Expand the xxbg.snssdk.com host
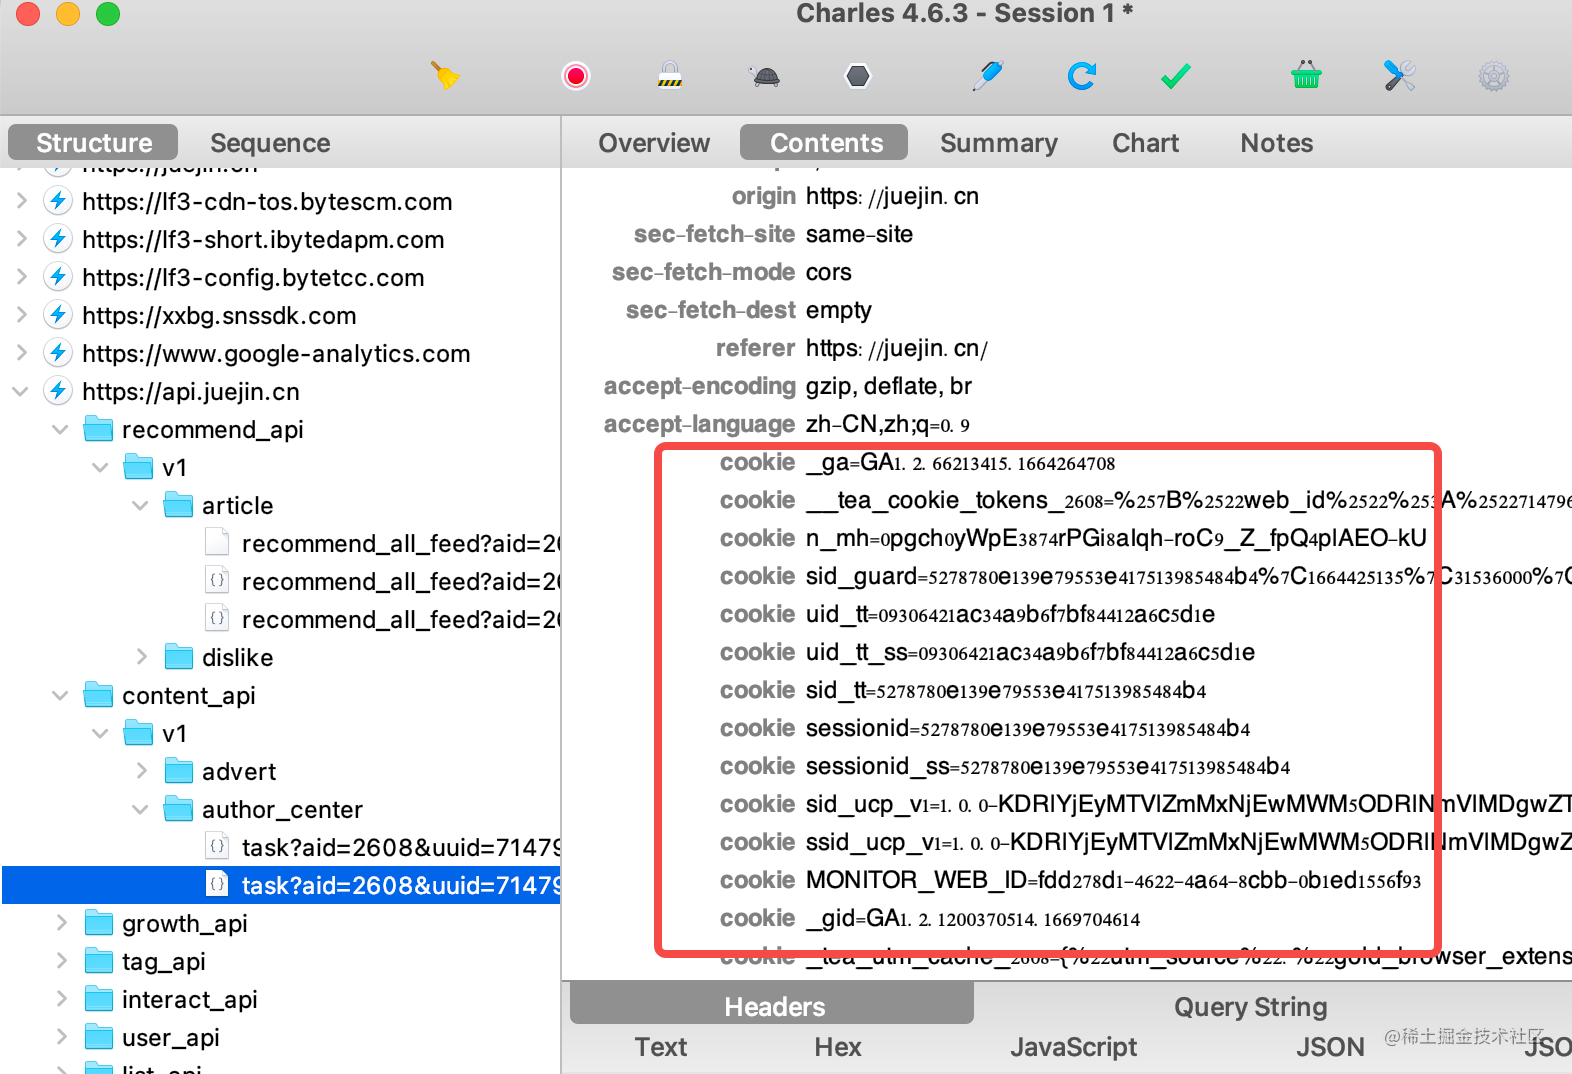 click(22, 315)
